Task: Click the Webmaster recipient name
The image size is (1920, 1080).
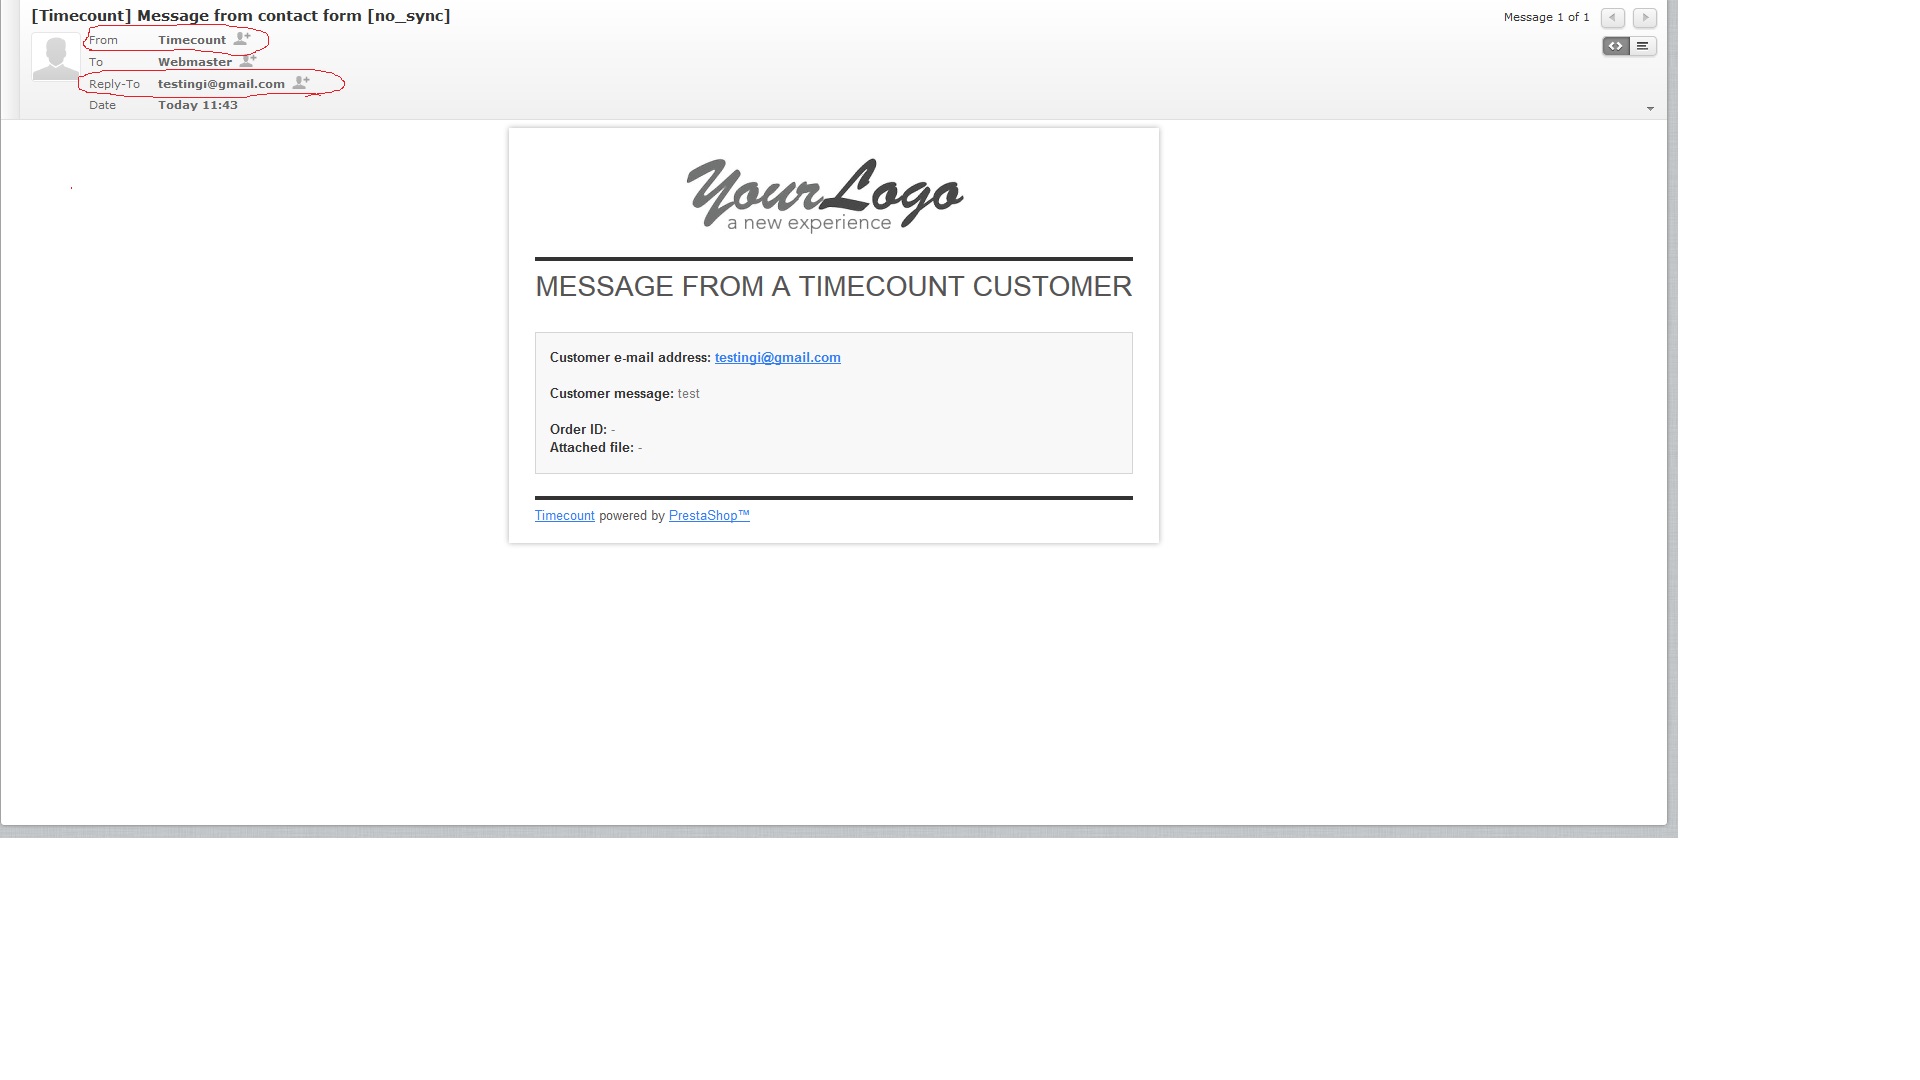Action: pos(195,62)
